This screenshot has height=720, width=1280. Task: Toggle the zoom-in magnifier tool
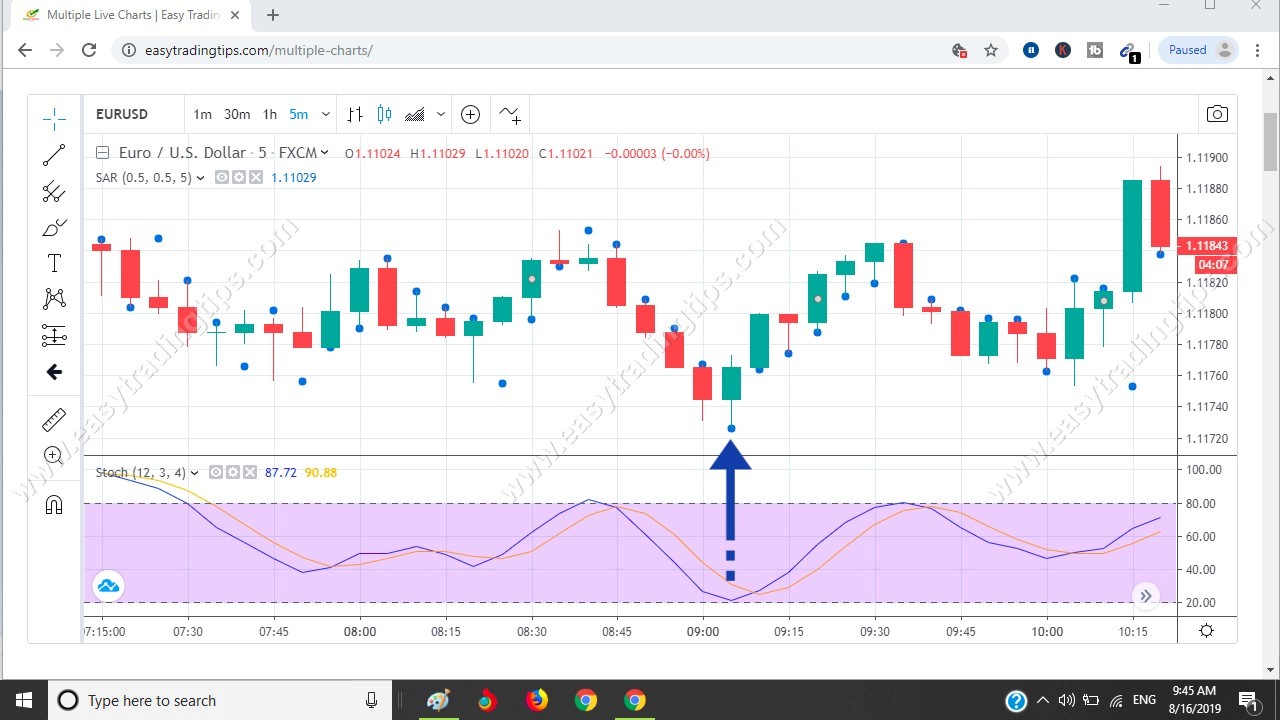[54, 455]
